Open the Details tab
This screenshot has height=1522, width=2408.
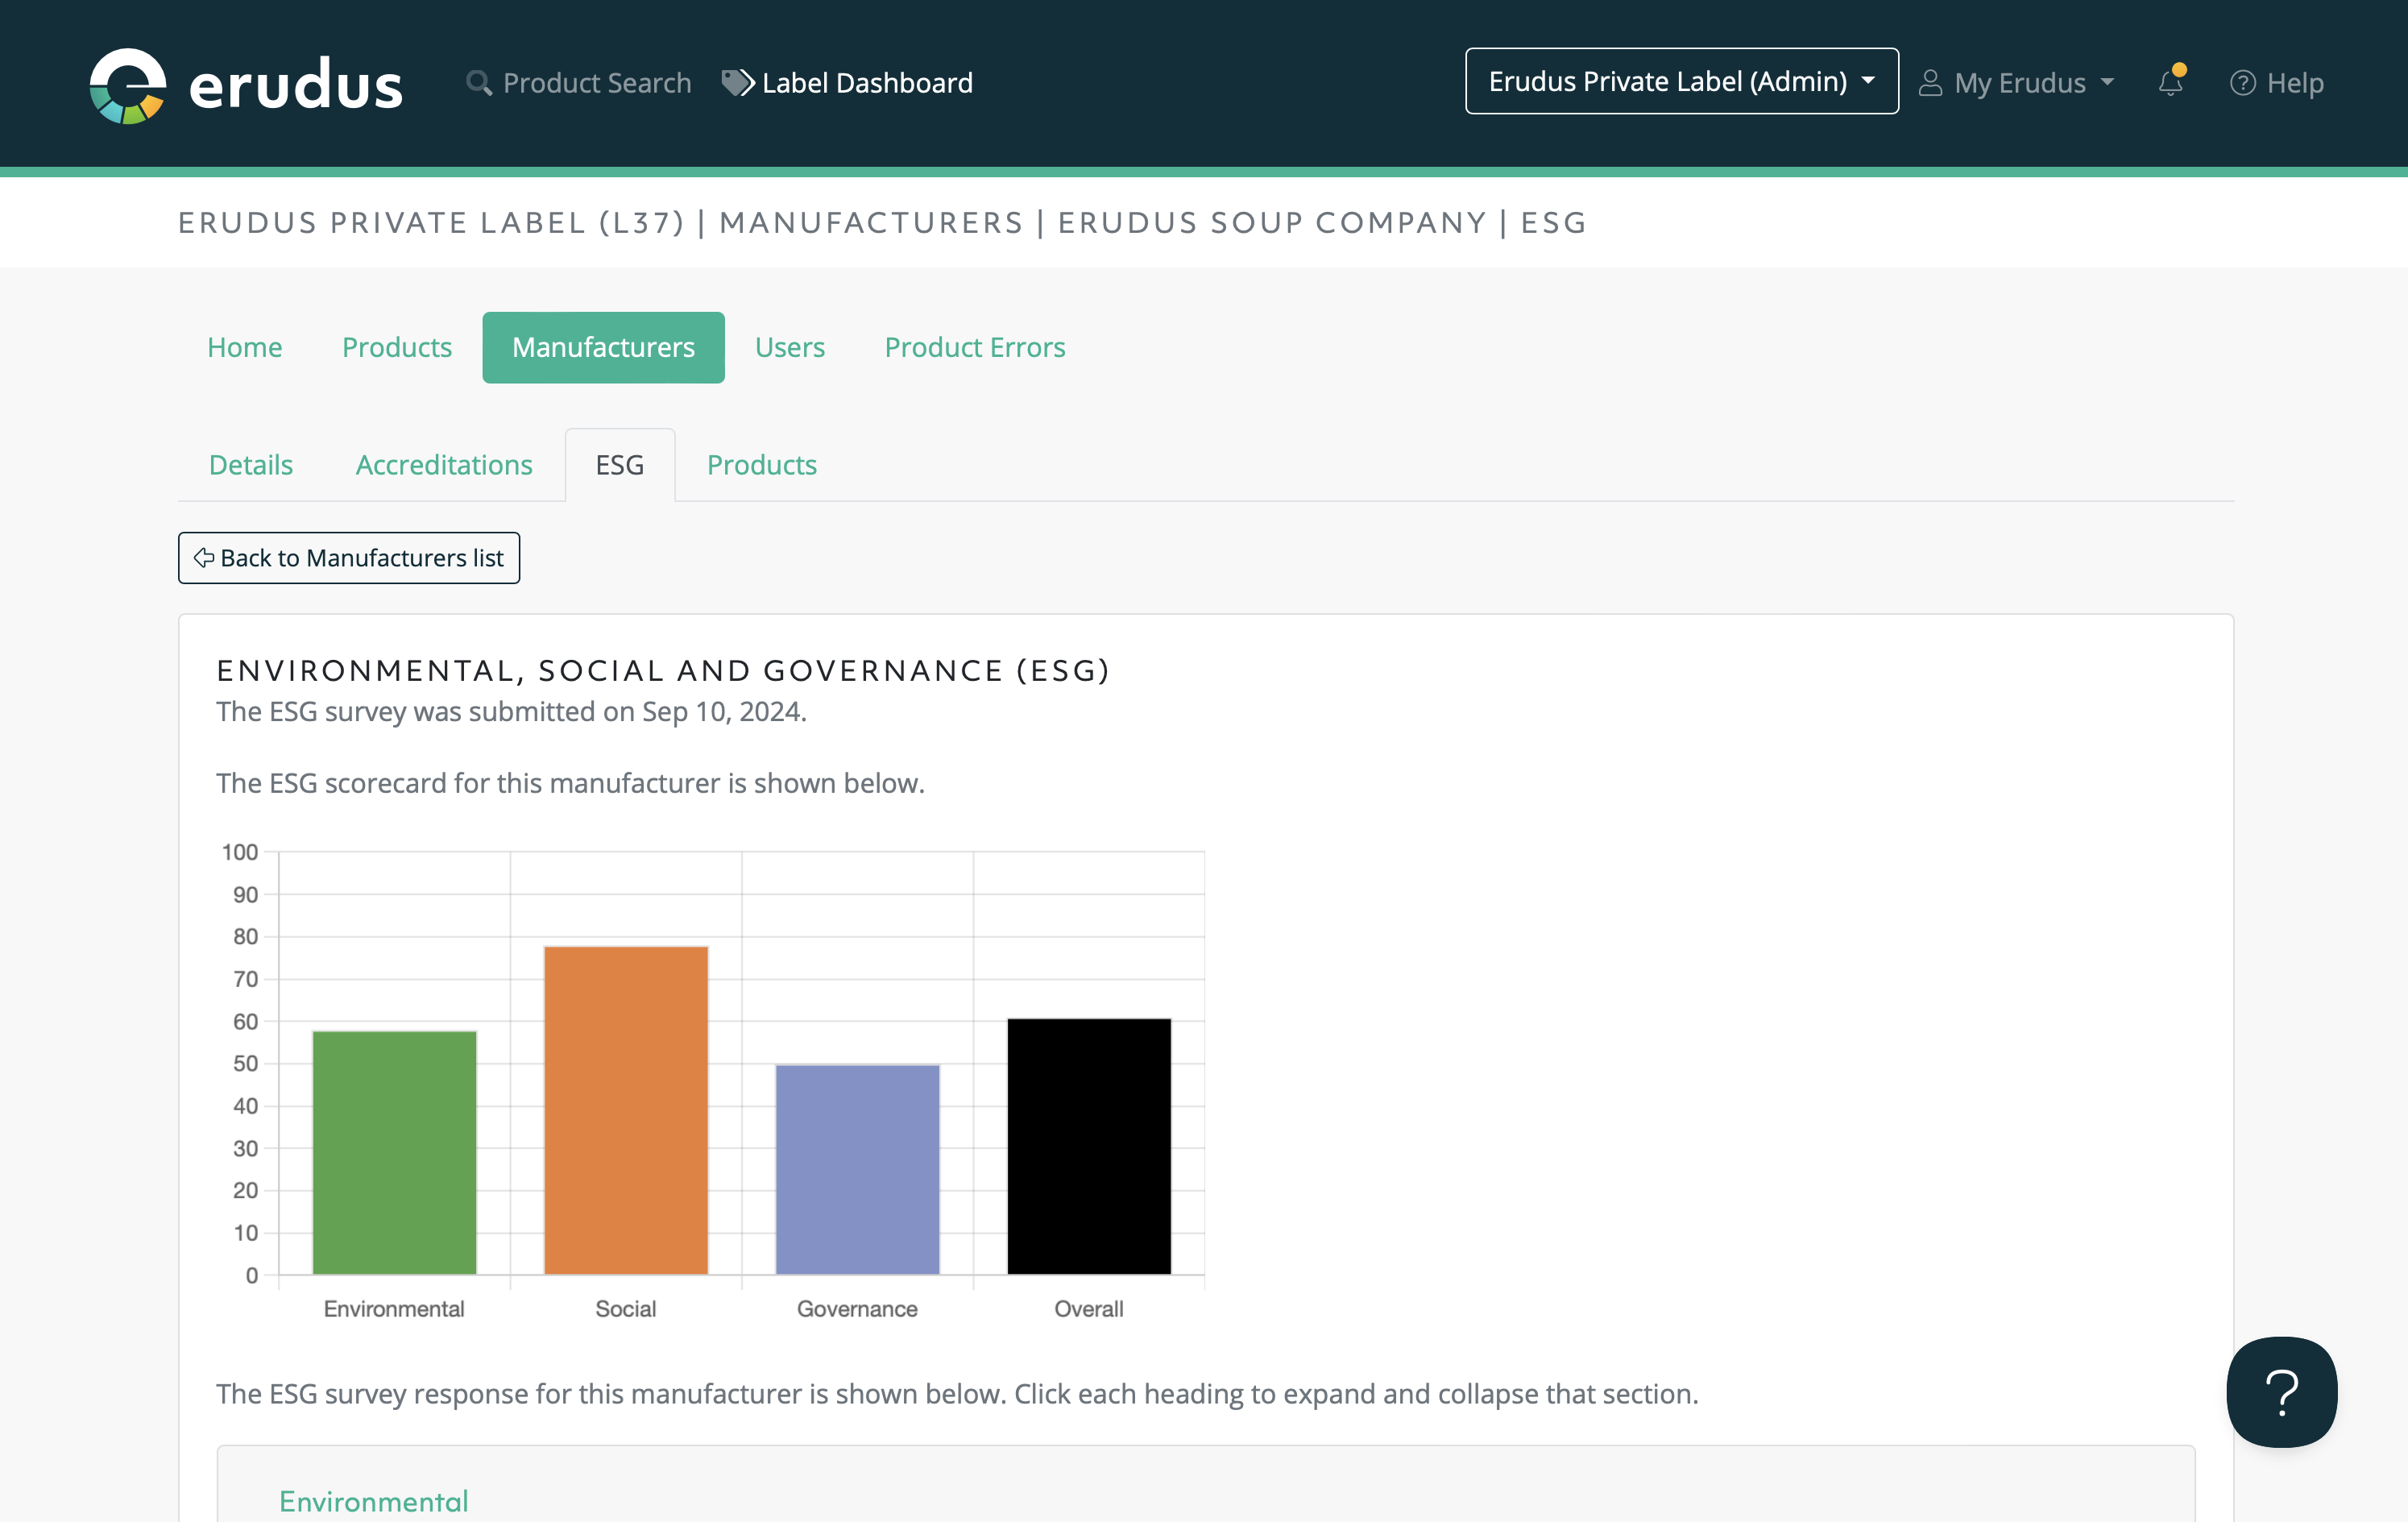[x=251, y=465]
